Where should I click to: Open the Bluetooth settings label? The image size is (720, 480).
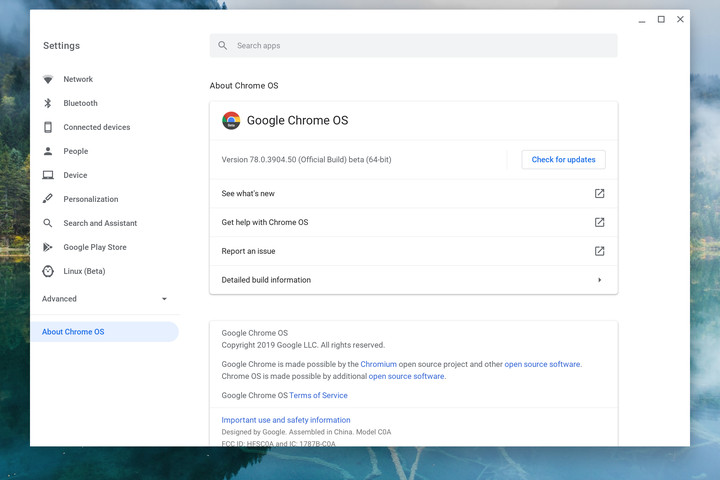click(x=80, y=103)
